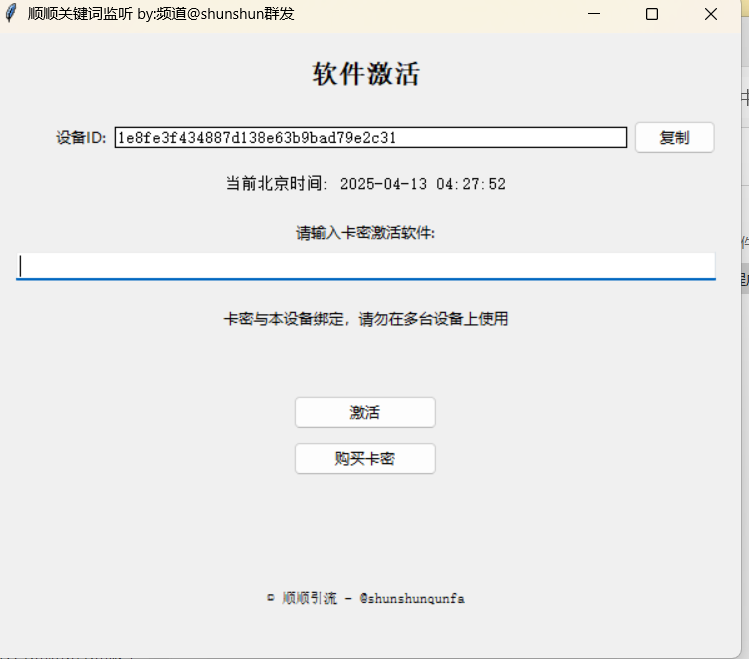
Task: Click the 软件激活 heading
Action: click(366, 74)
